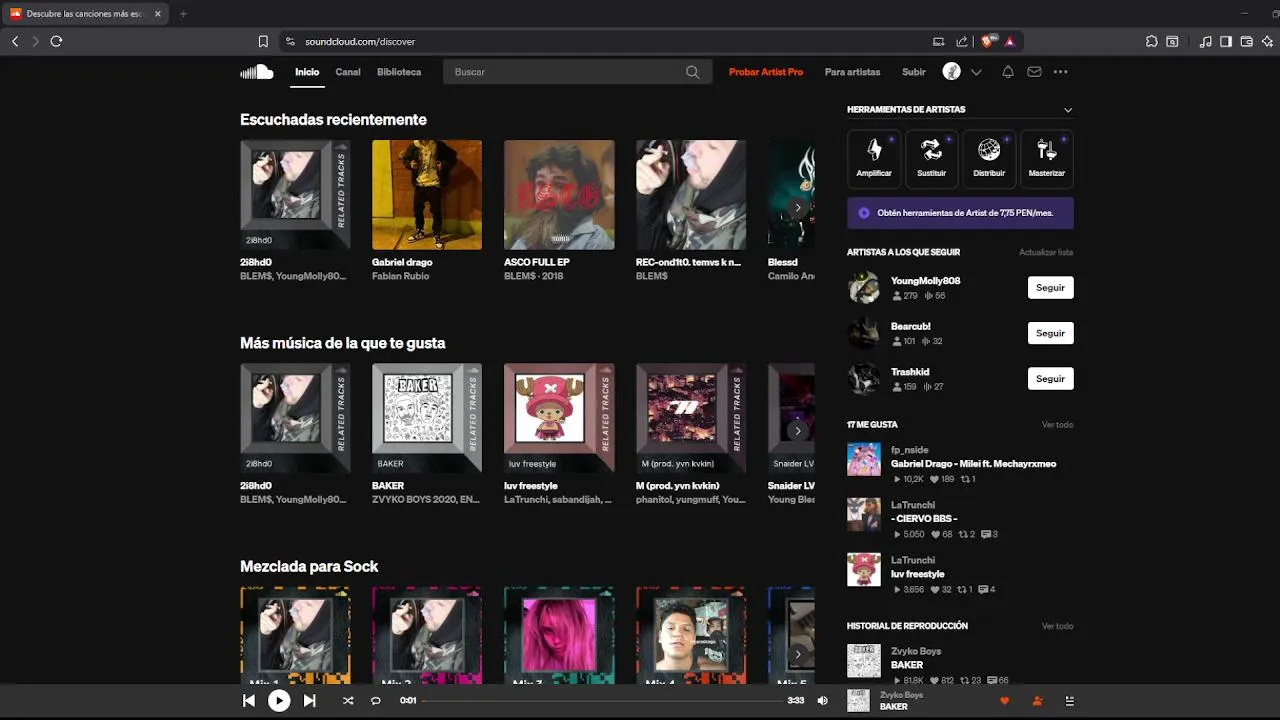1280x720 pixels.
Task: Go back in browser history
Action: tap(15, 41)
